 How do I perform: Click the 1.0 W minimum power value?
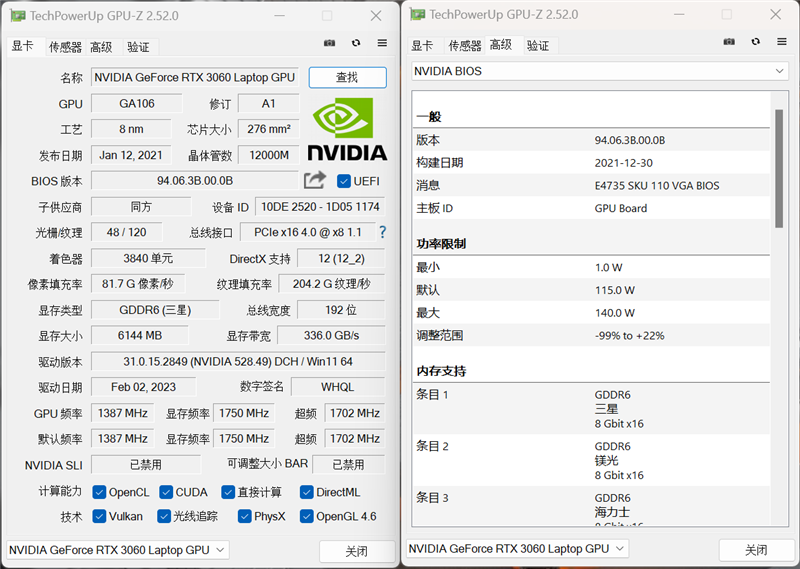coord(608,267)
